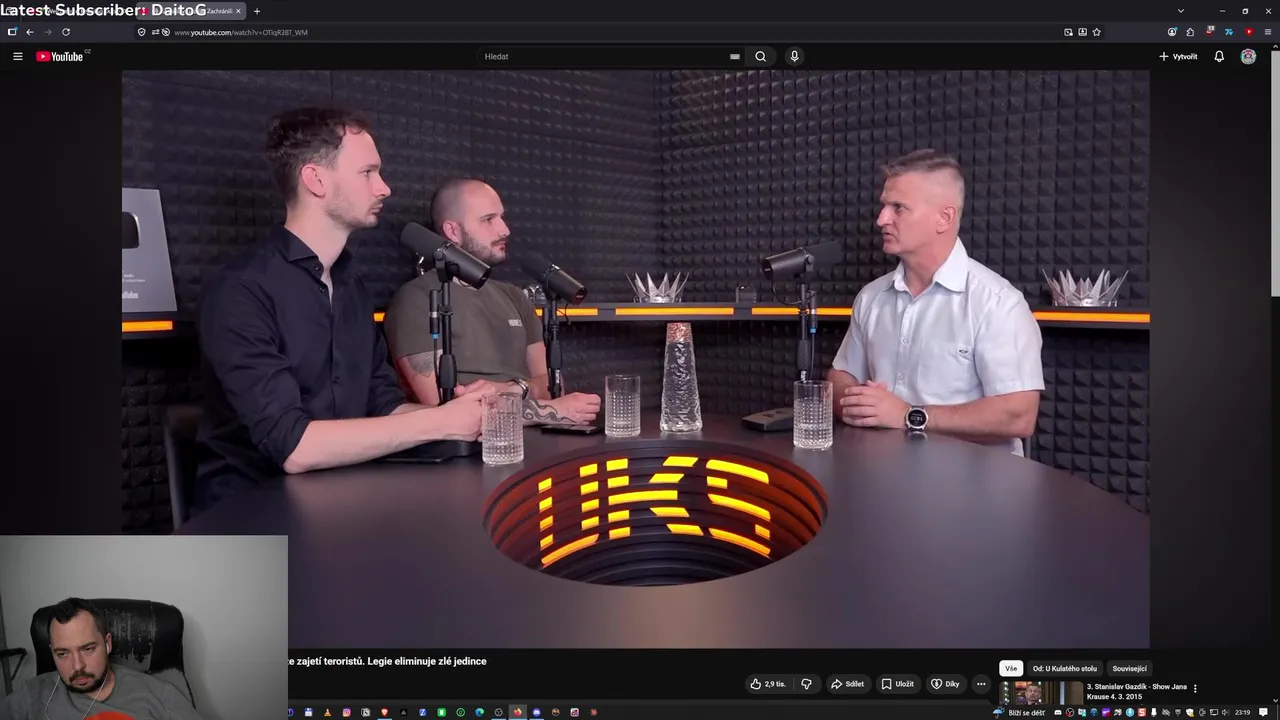Viewport: 1280px width, 720px height.
Task: Reload the page with the refresh icon
Action: pyautogui.click(x=66, y=32)
